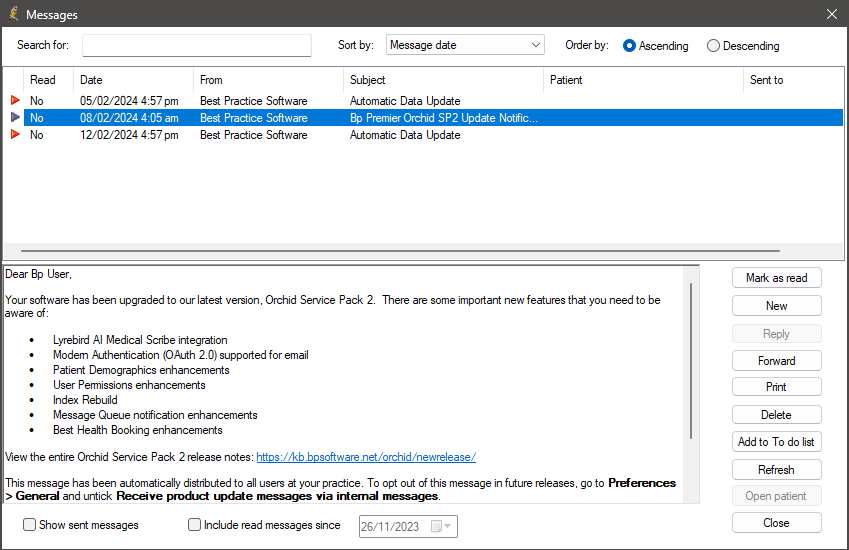
Task: Click the flag icon on the 08/02/2024 message row
Action: coord(15,117)
